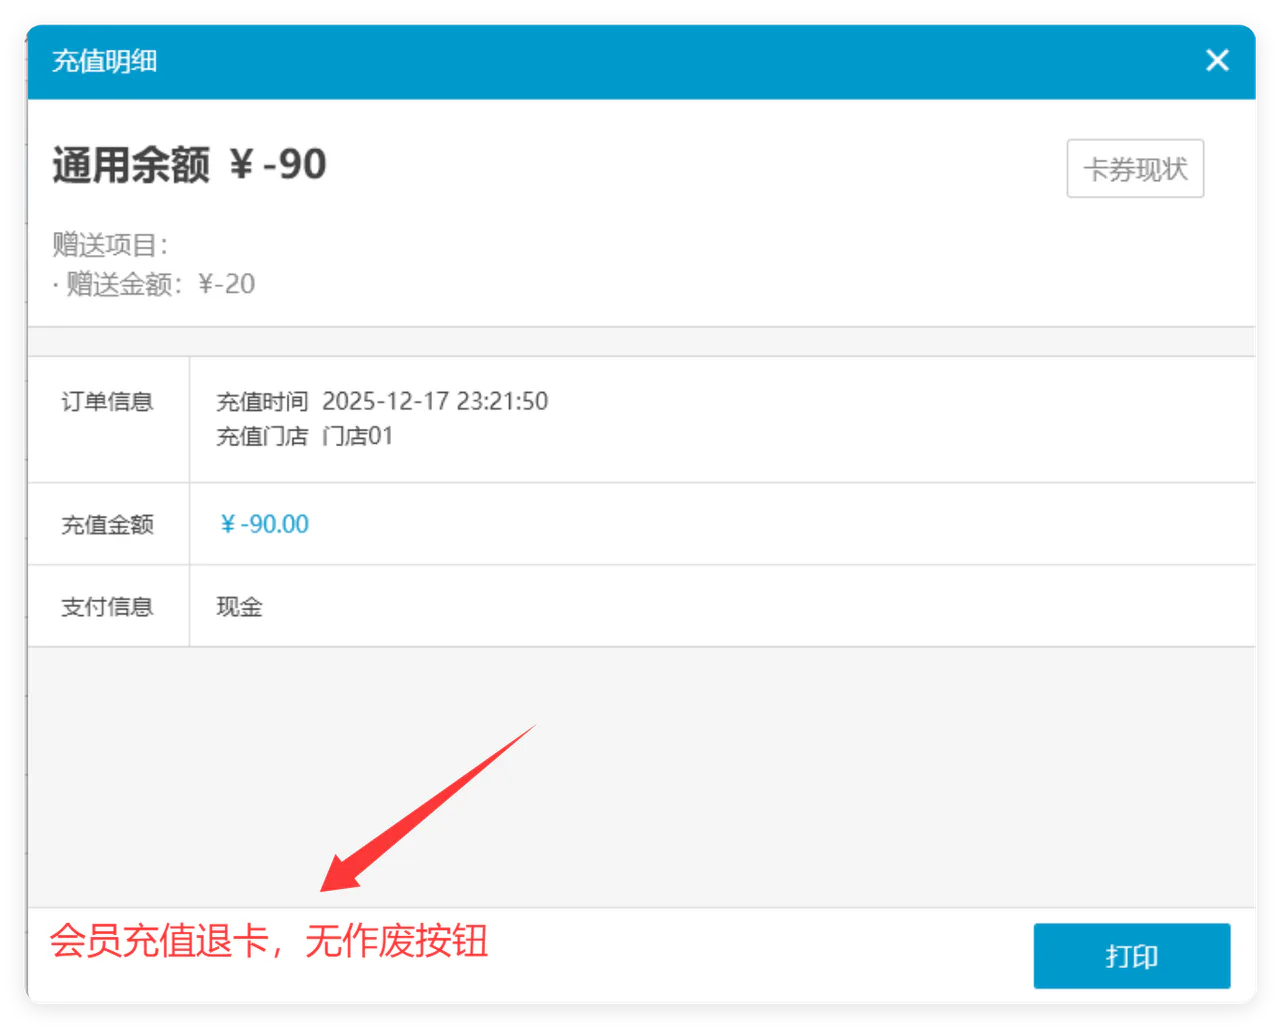Select the 支付信息 row label
Screen dimensions: 1280x1027
click(107, 607)
